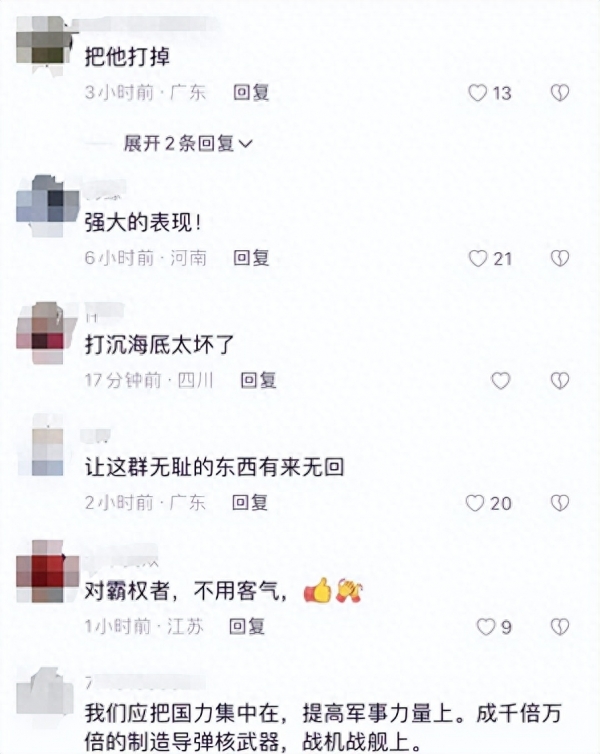Open avatar of the "打沉海底太坏了" commenter

click(47, 333)
